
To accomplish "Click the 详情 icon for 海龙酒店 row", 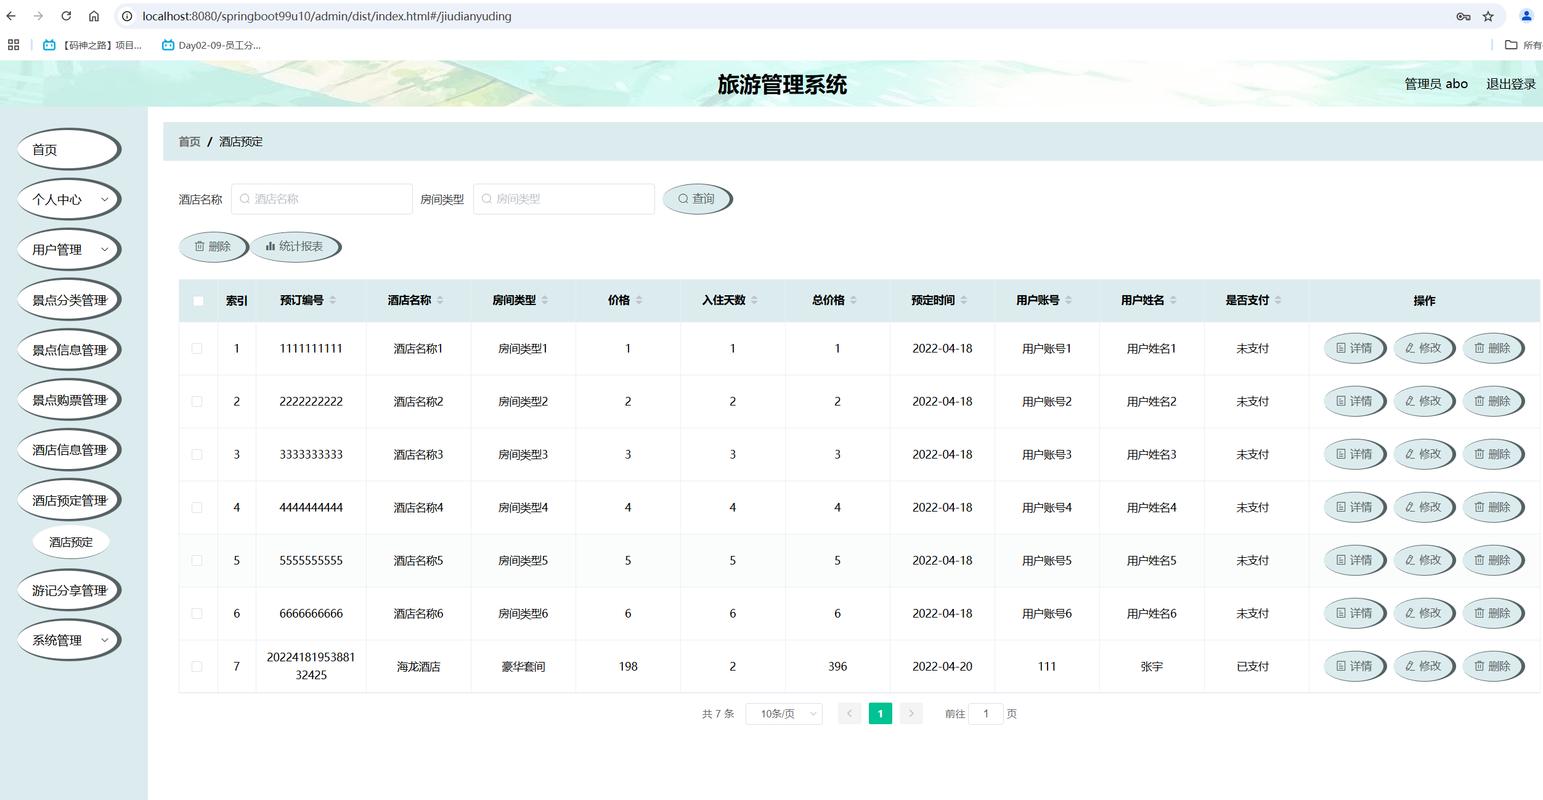I will (x=1343, y=666).
